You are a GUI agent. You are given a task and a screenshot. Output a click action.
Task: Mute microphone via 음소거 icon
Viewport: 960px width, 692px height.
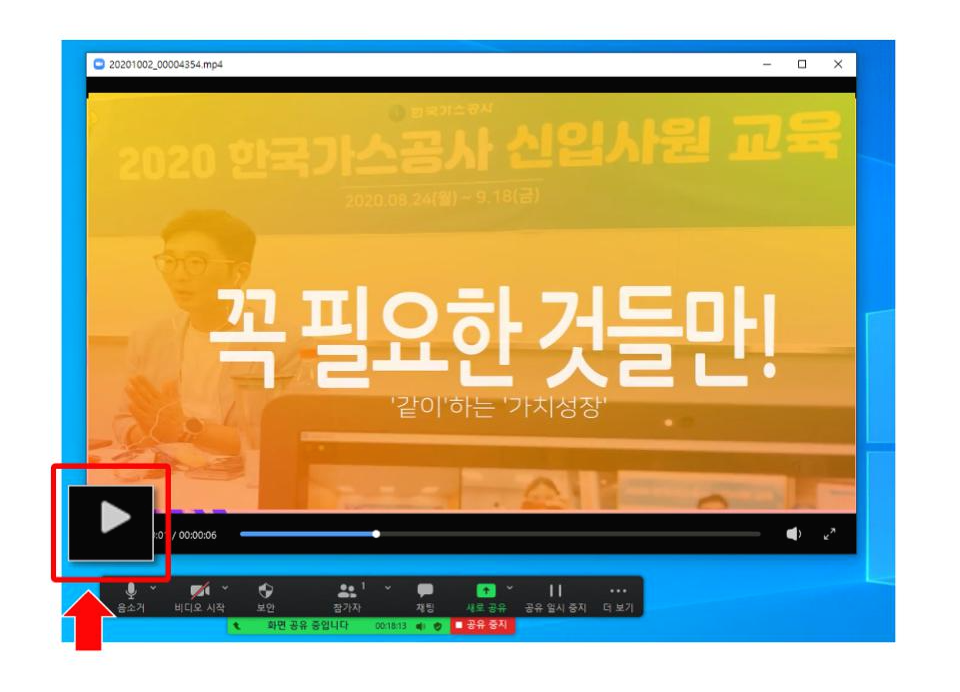point(130,597)
